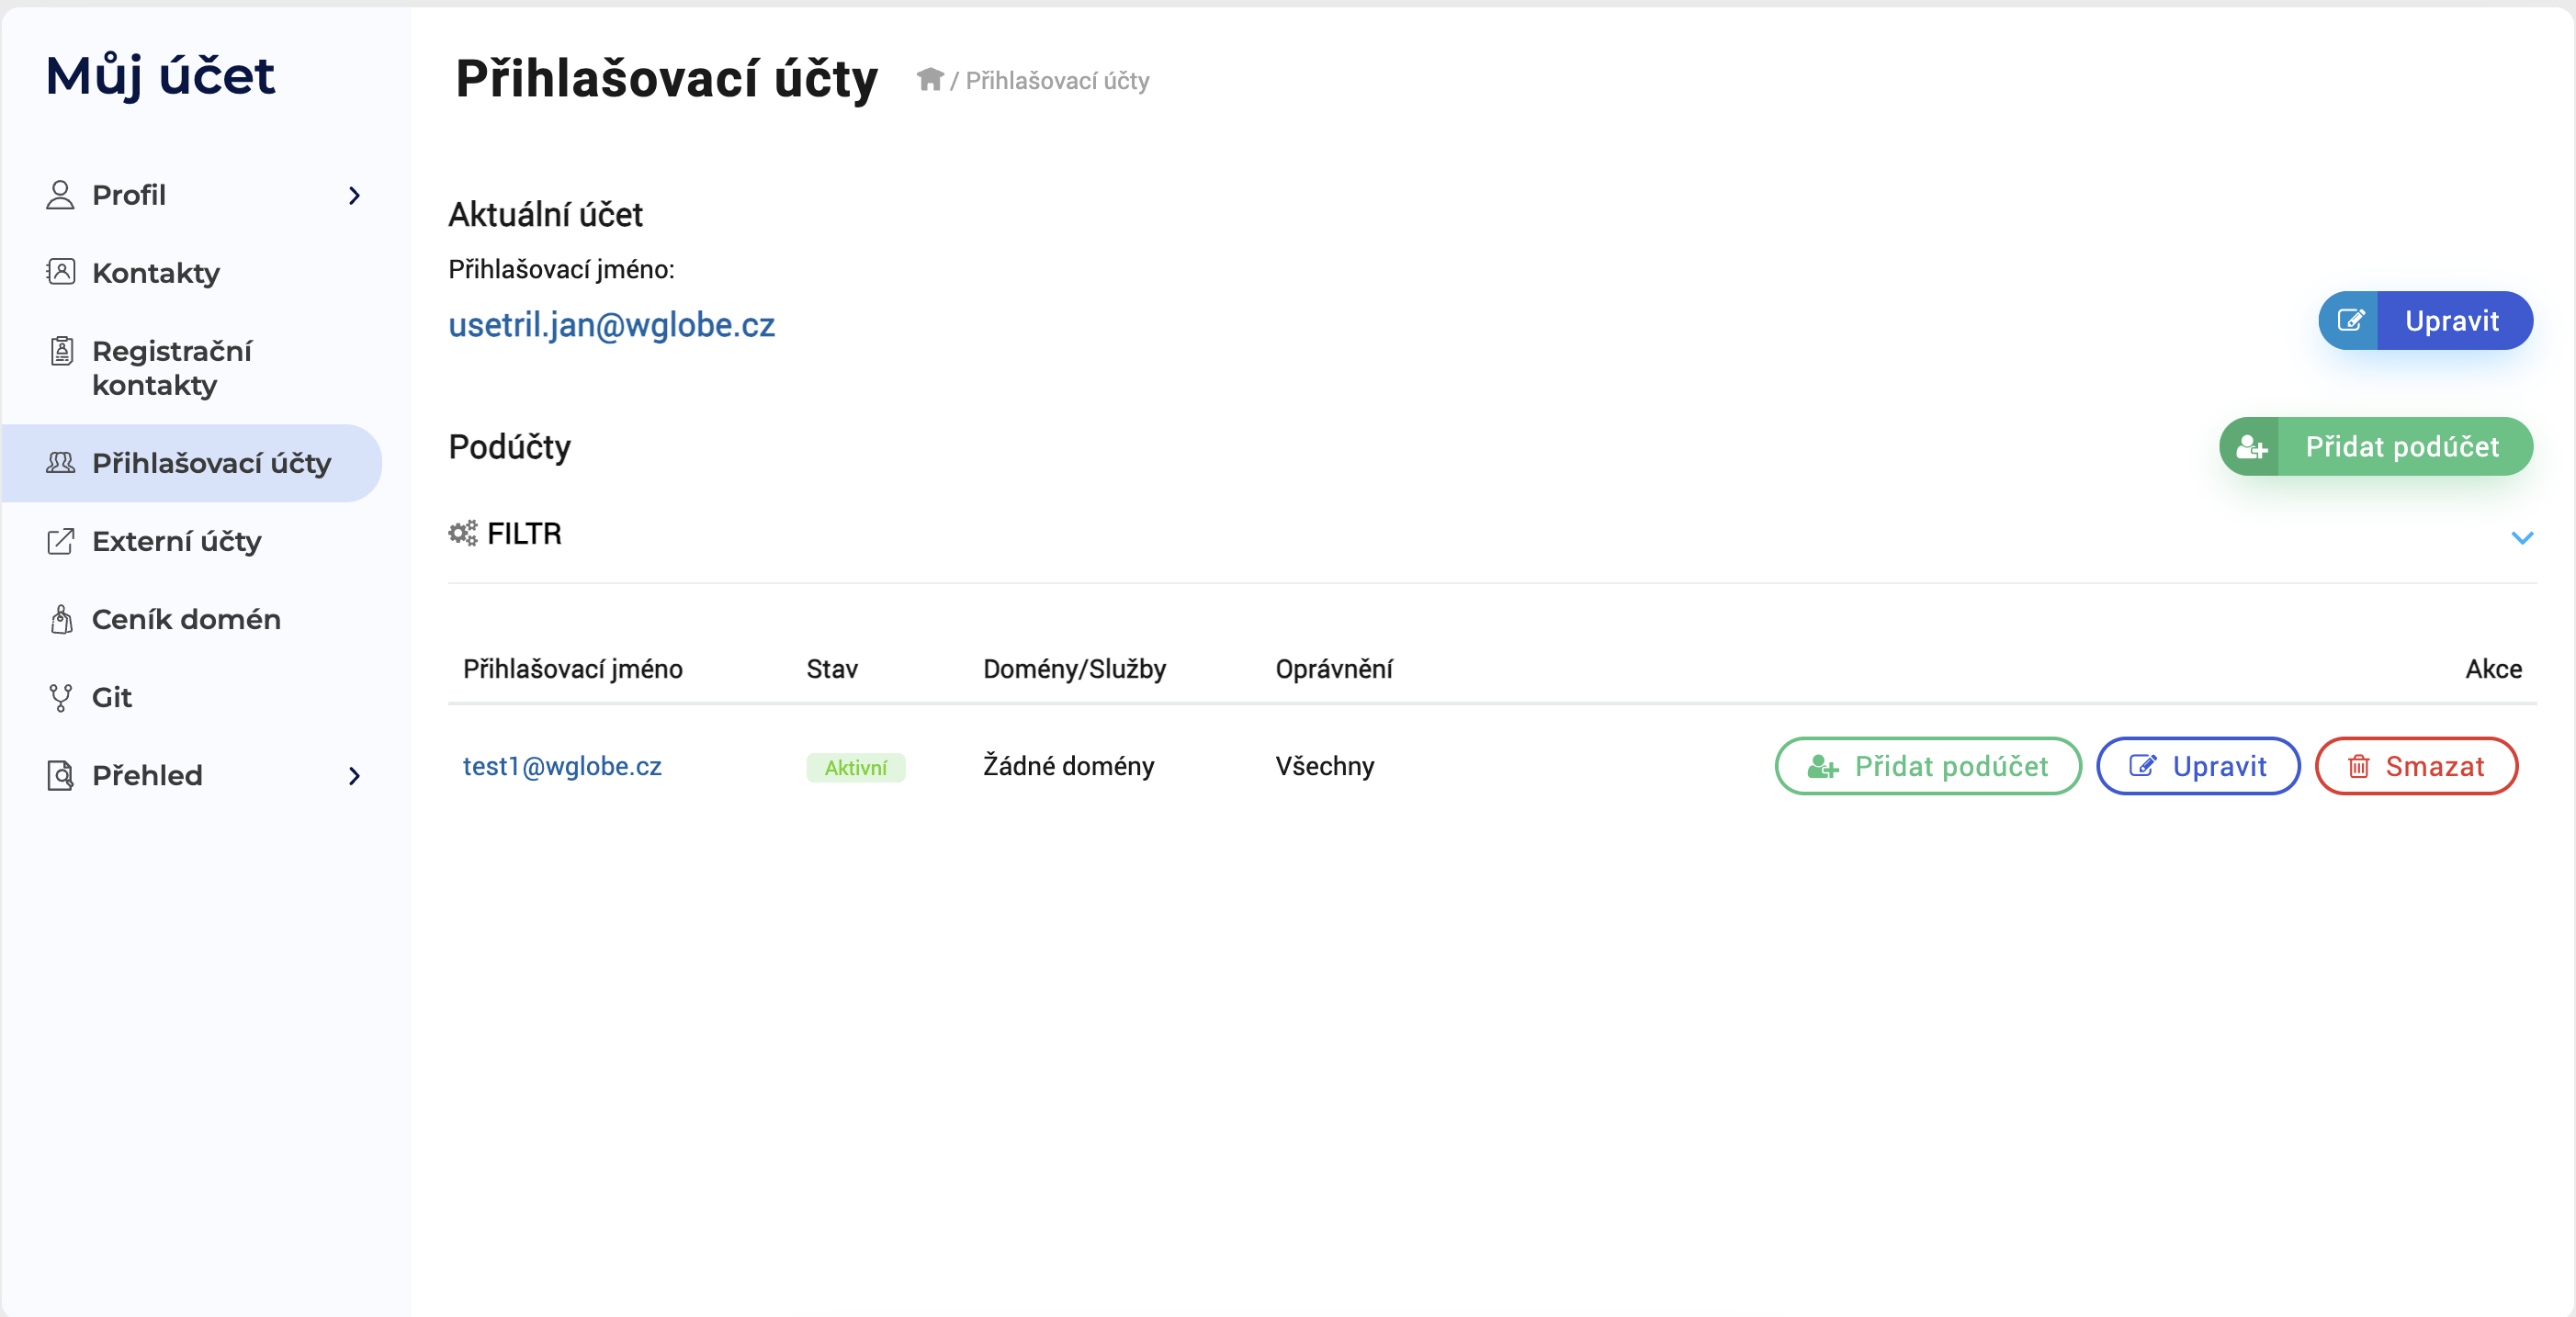Click the add-user icon on green Přidat podúčet button
2576x1317 pixels.
click(2251, 446)
